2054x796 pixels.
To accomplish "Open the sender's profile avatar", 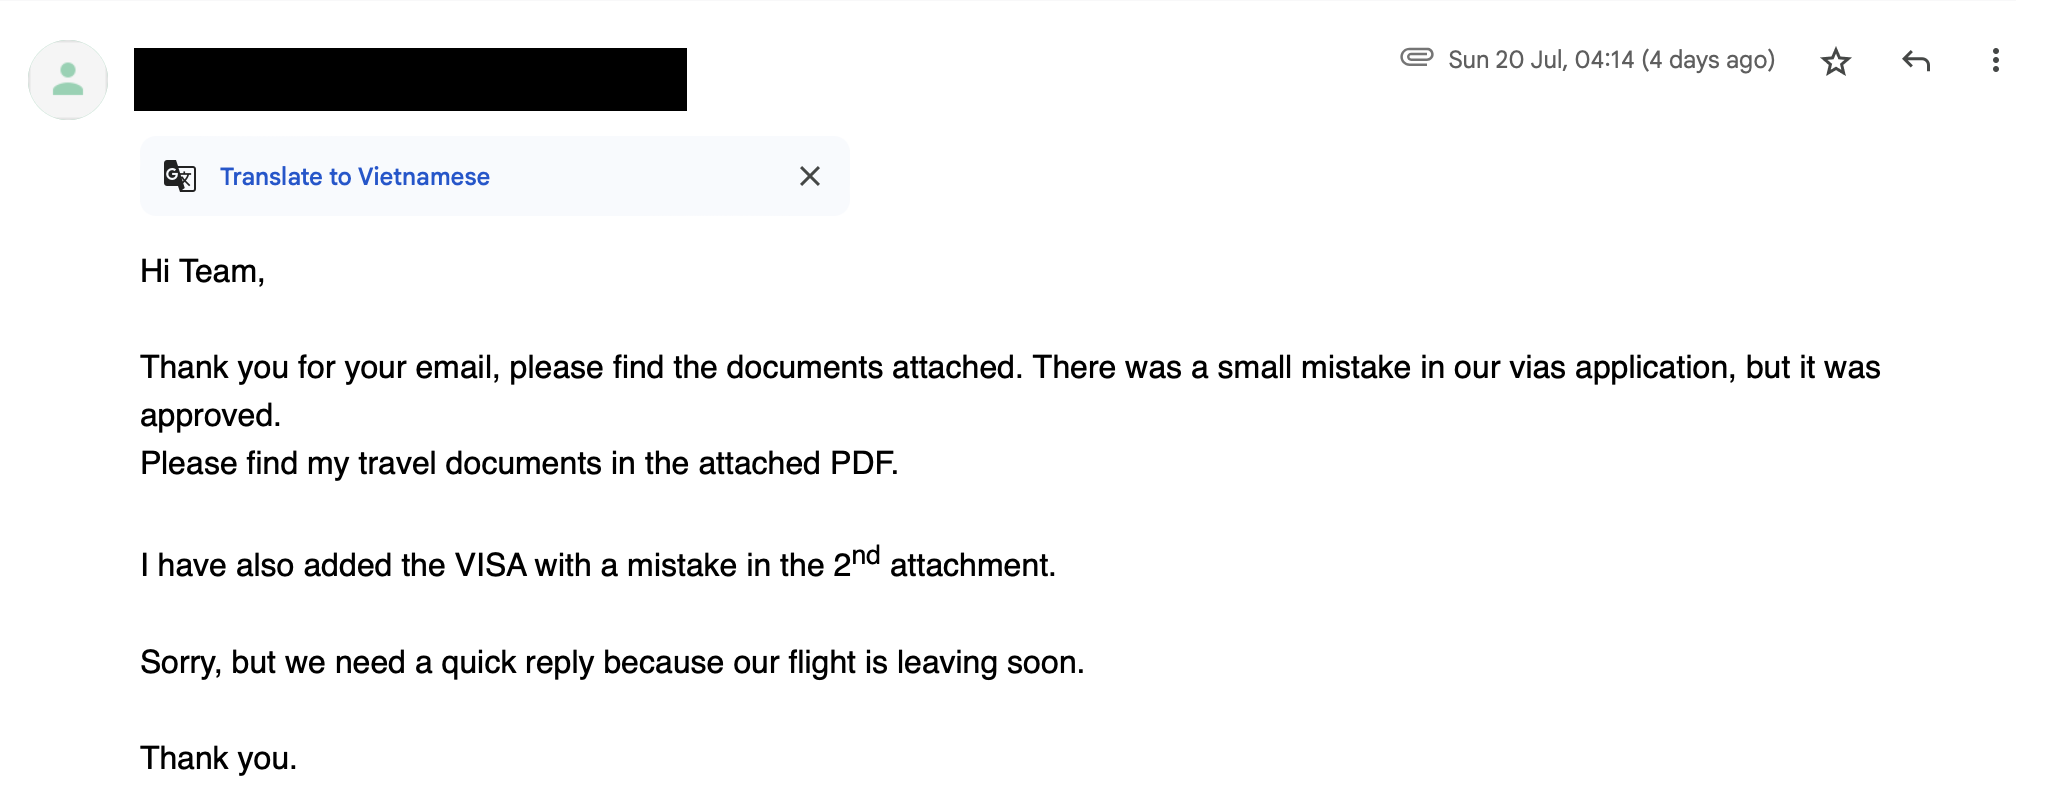I will pyautogui.click(x=68, y=80).
